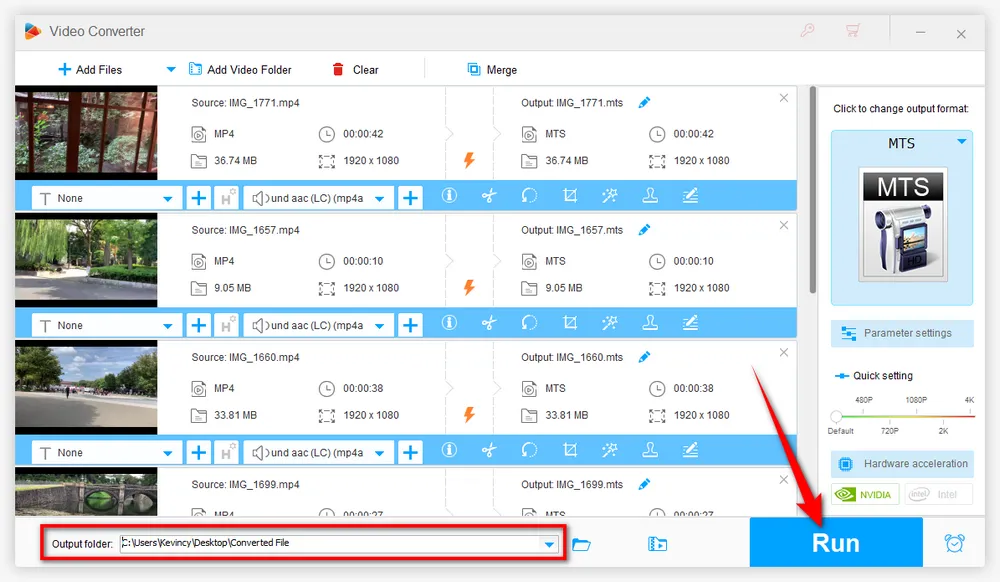Open crop tool for IMG_1771

570,196
